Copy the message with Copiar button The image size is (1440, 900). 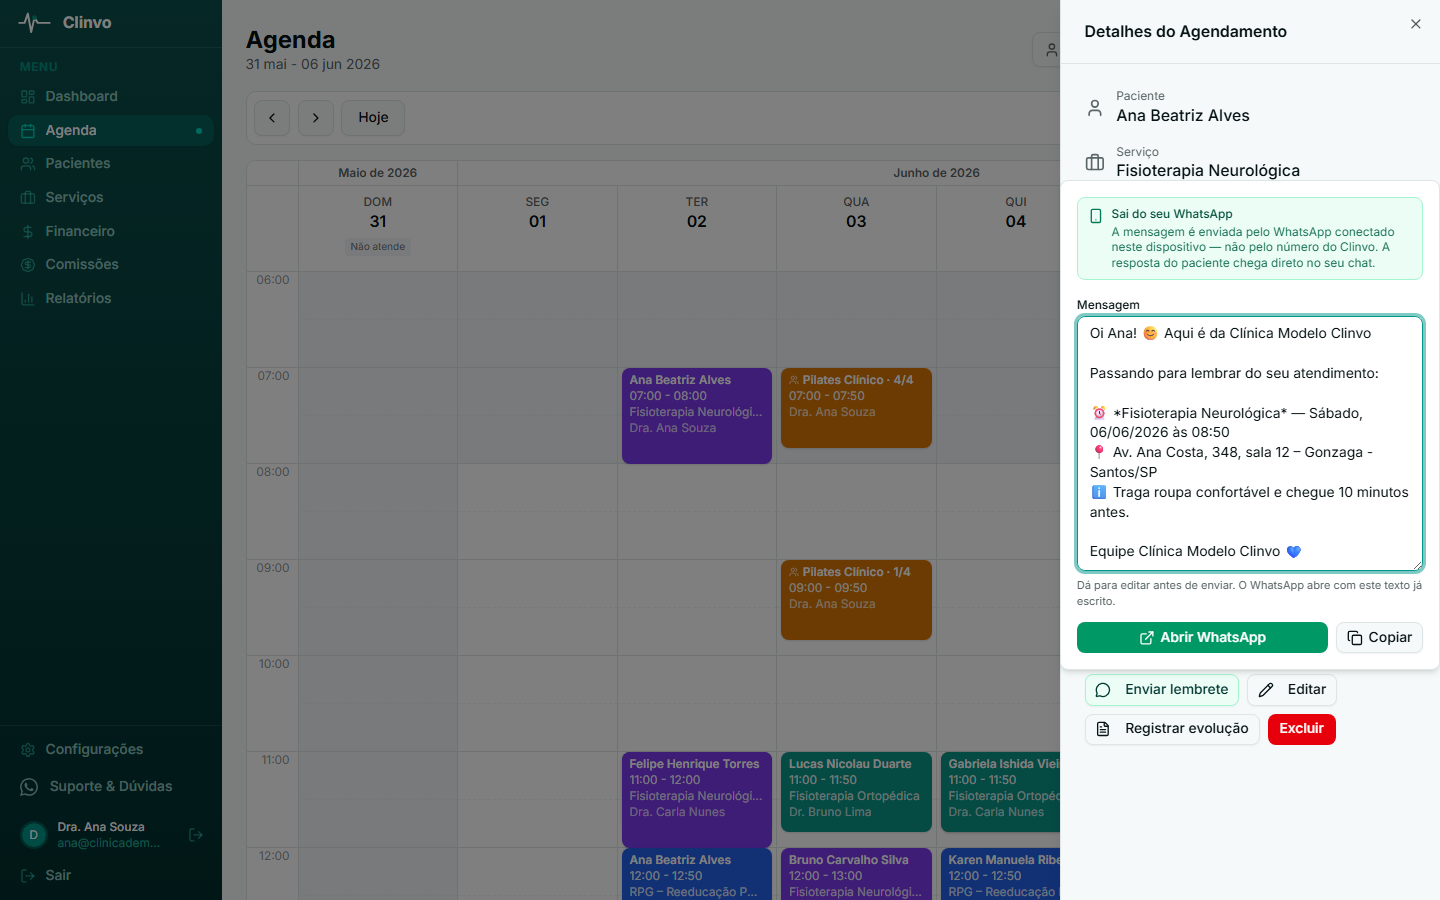(x=1379, y=637)
